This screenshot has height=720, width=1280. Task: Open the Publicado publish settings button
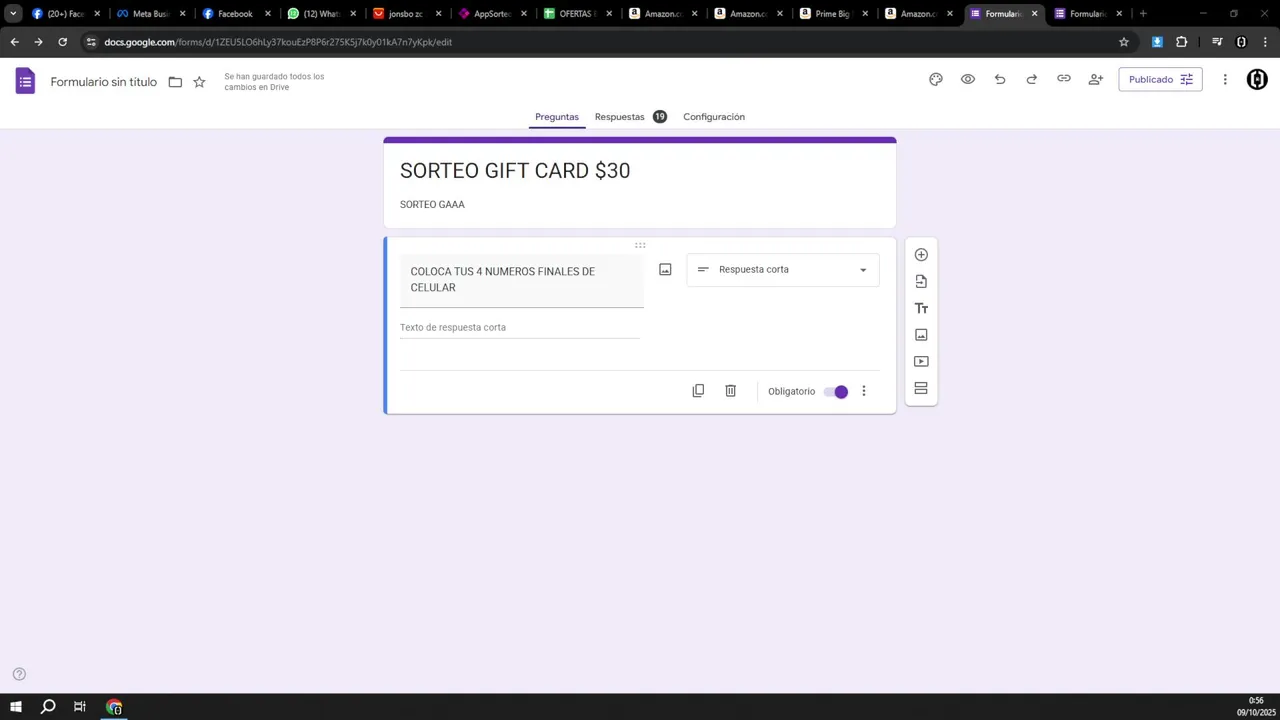point(1160,79)
